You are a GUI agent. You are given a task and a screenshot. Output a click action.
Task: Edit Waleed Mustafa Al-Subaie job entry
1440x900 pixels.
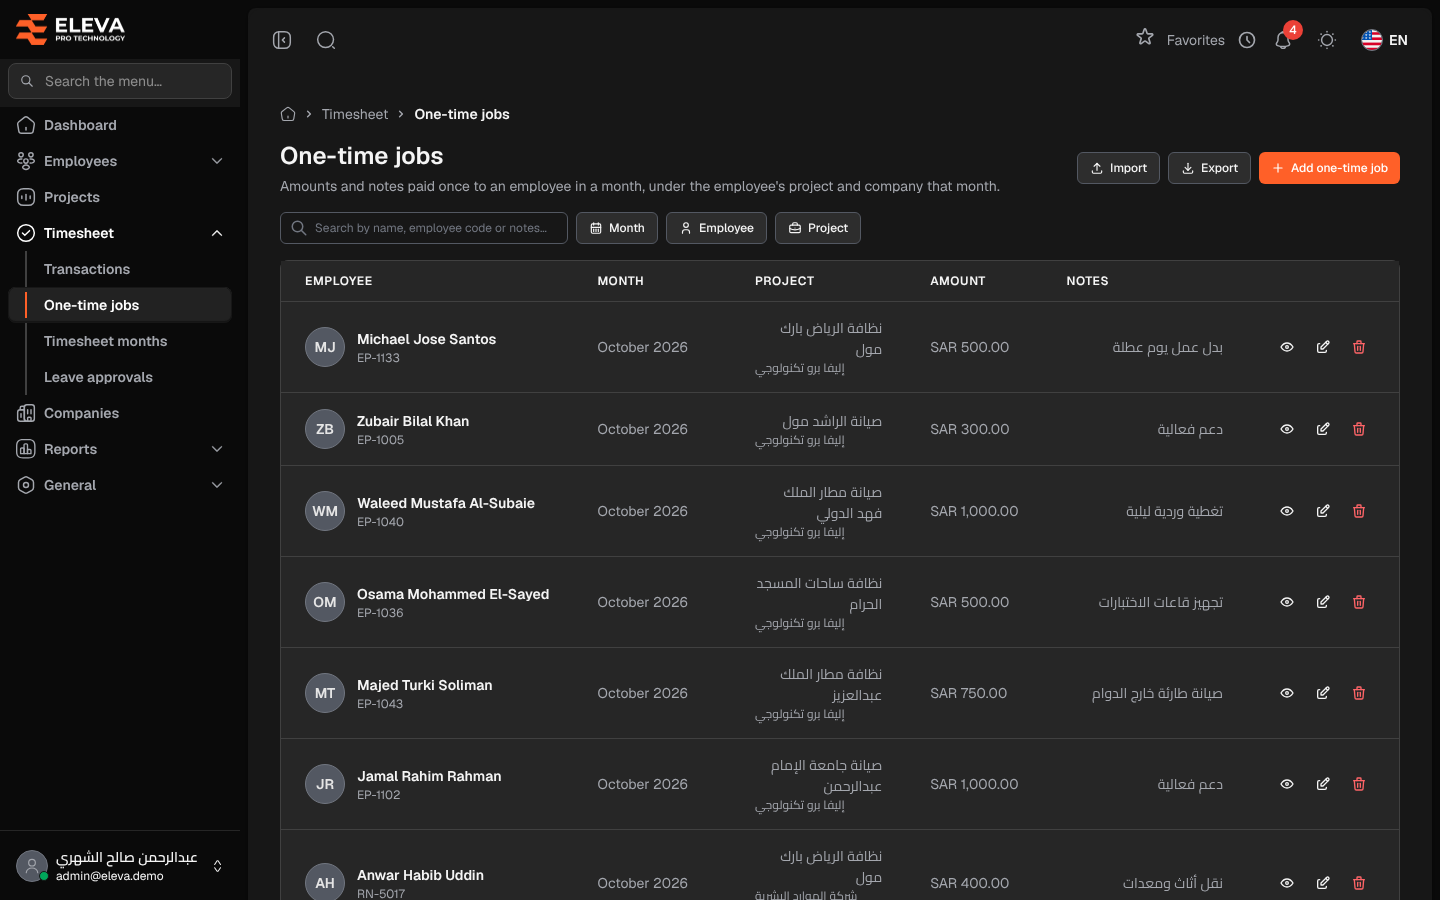(x=1323, y=511)
